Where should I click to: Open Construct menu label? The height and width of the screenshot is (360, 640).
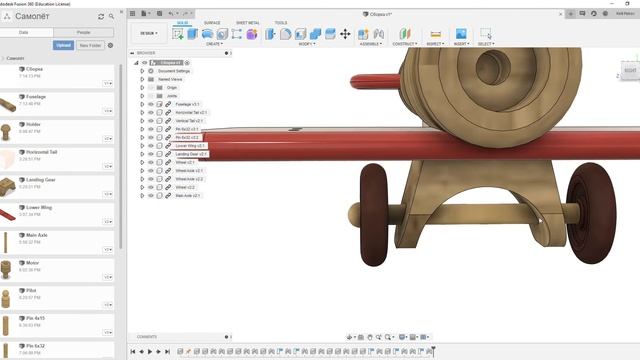[x=404, y=44]
